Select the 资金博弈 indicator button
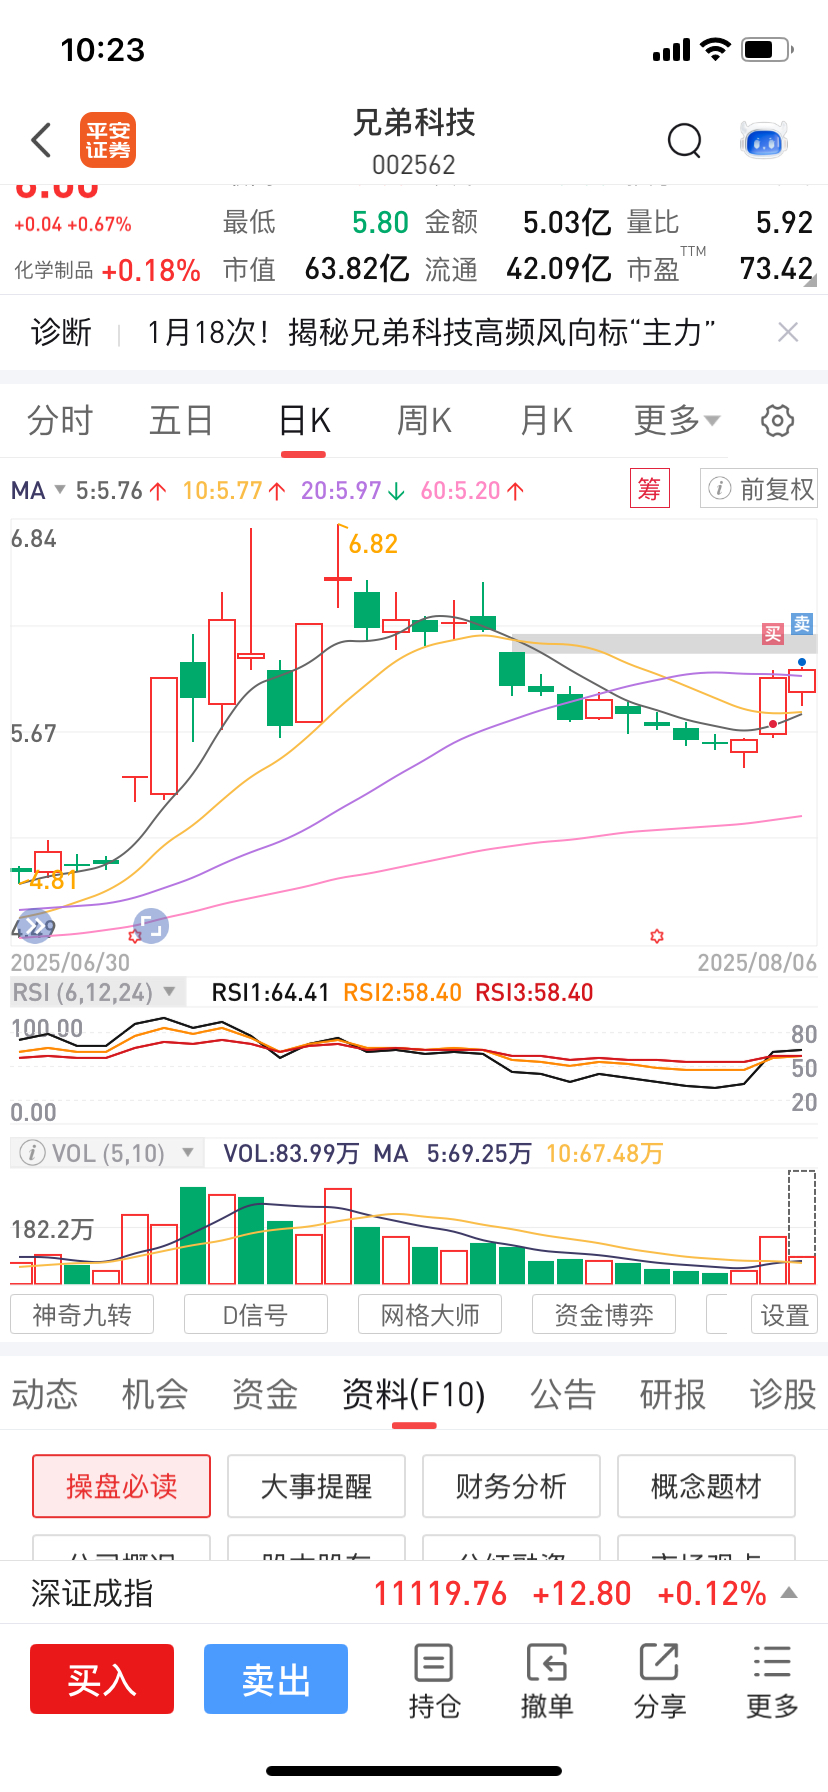Viewport: 828px width, 1792px height. 604,1314
